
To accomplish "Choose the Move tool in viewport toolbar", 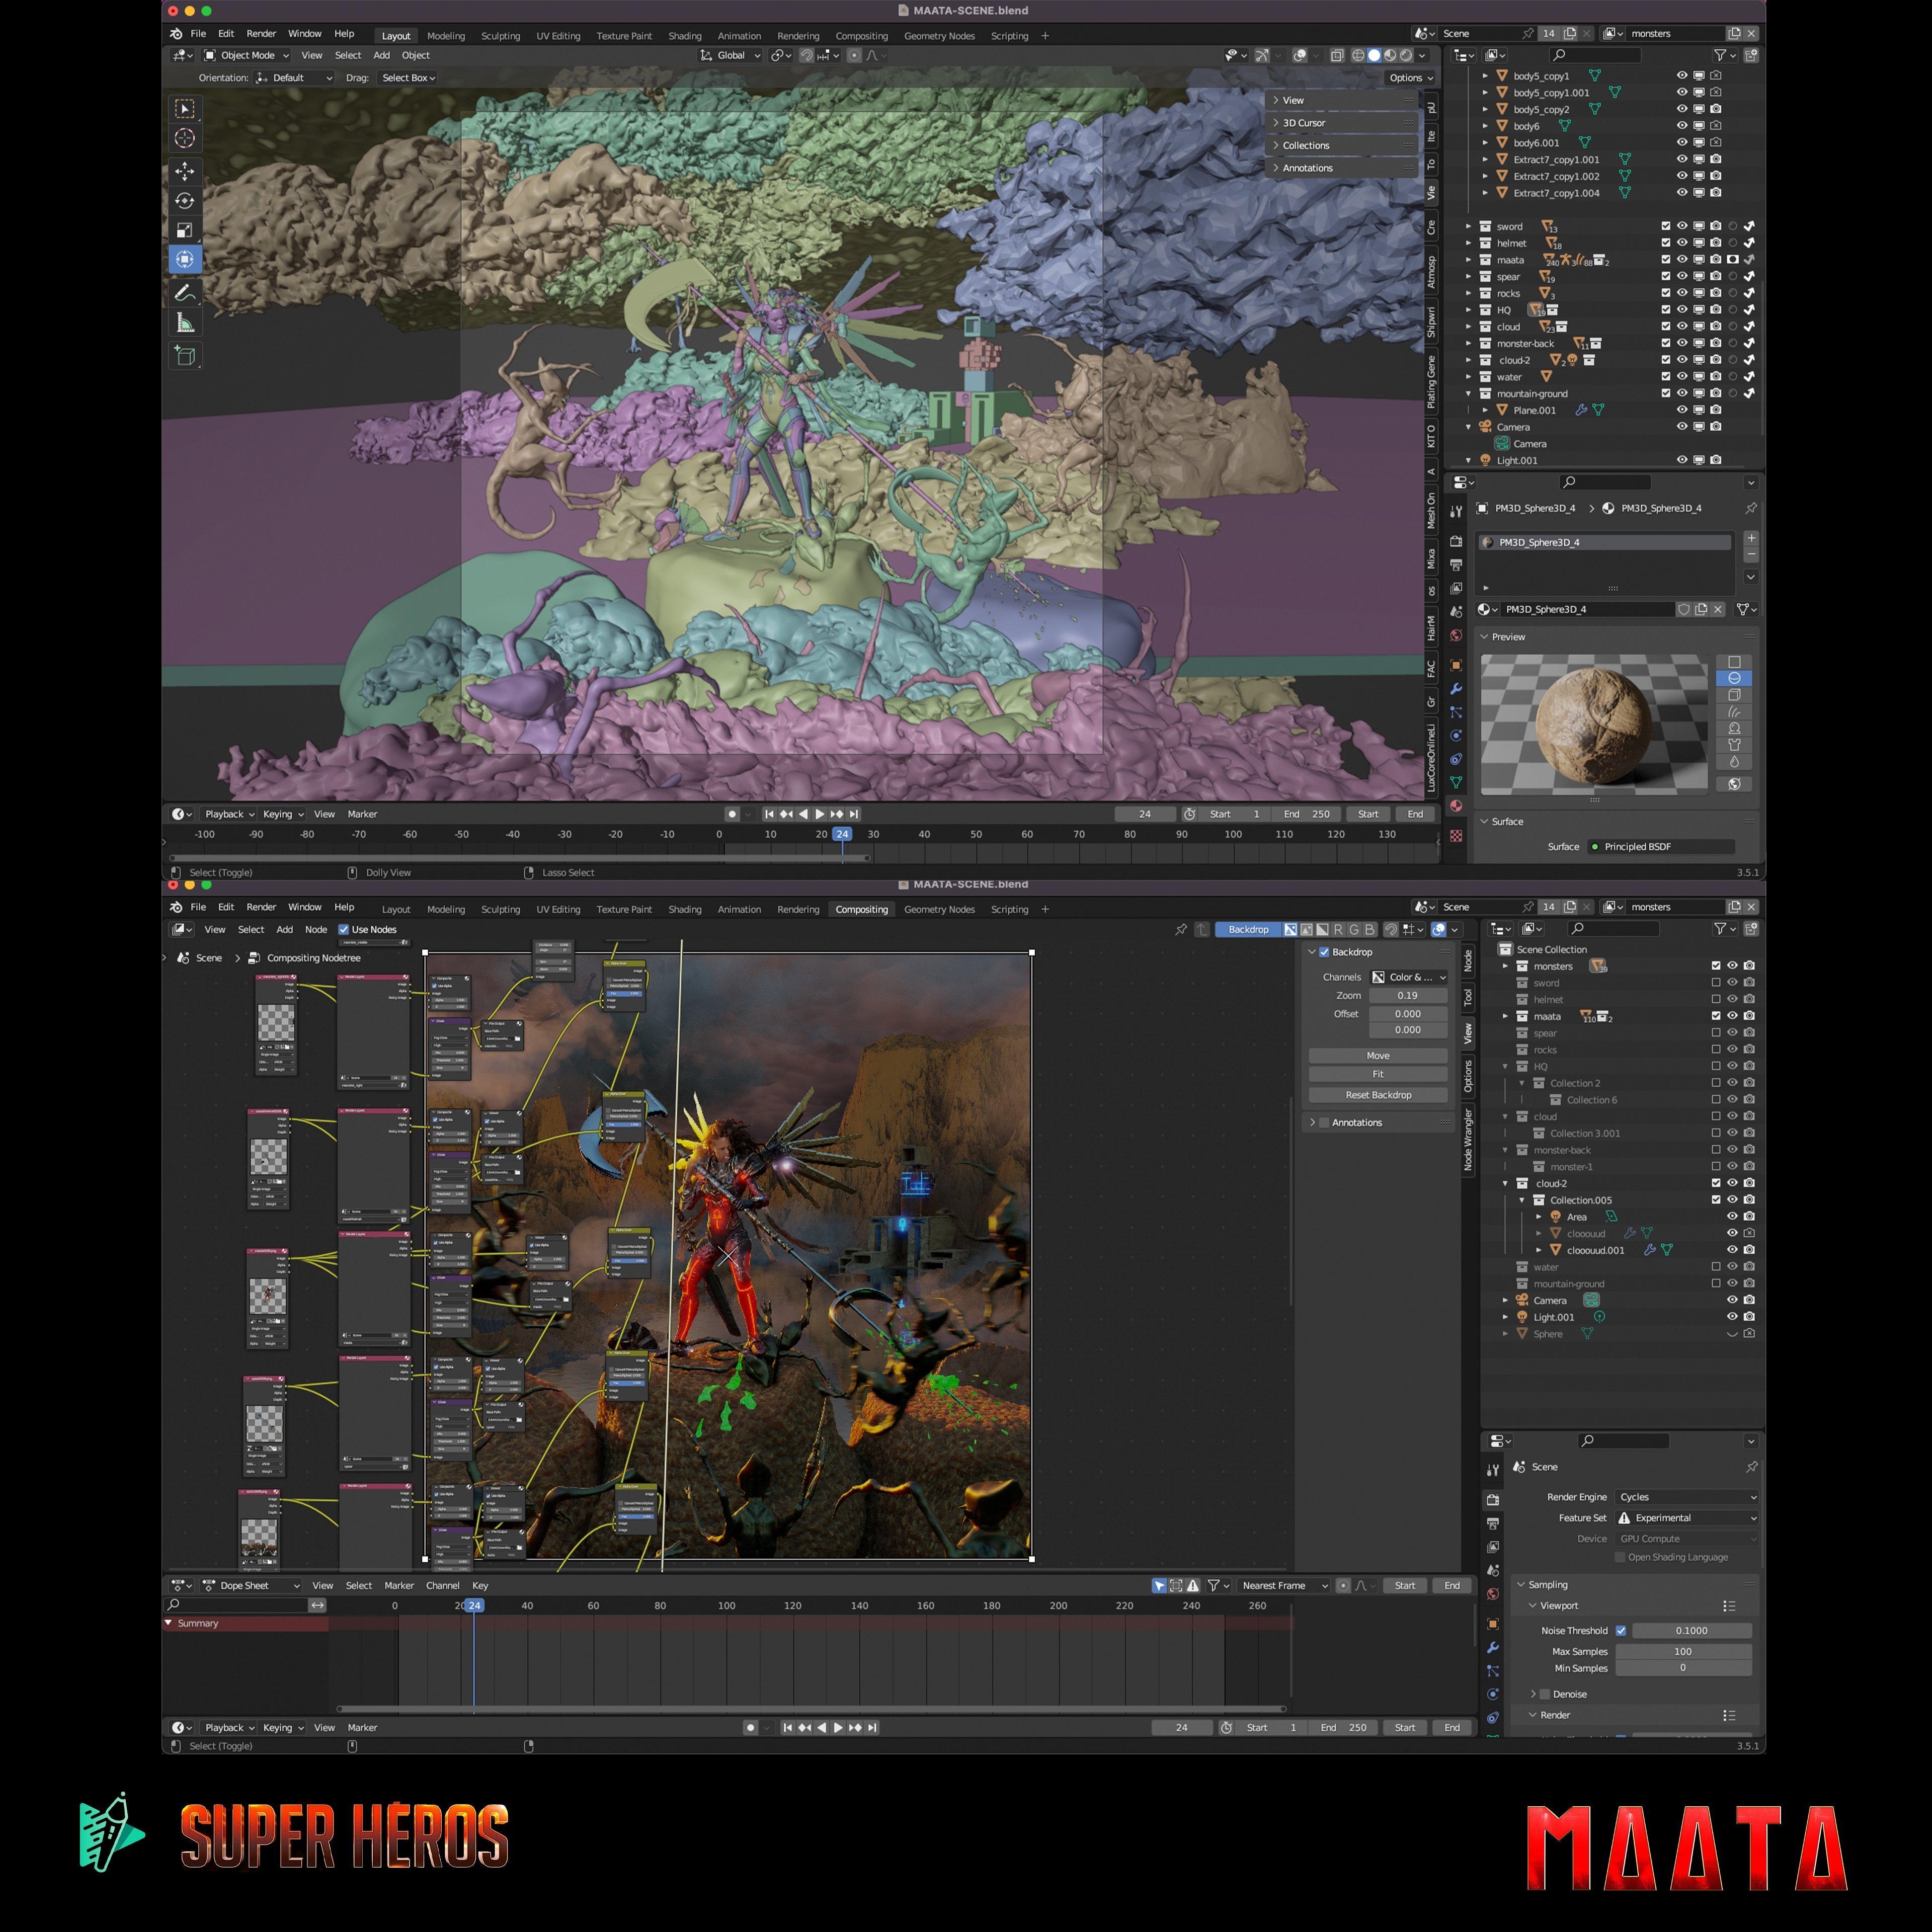I will (185, 171).
